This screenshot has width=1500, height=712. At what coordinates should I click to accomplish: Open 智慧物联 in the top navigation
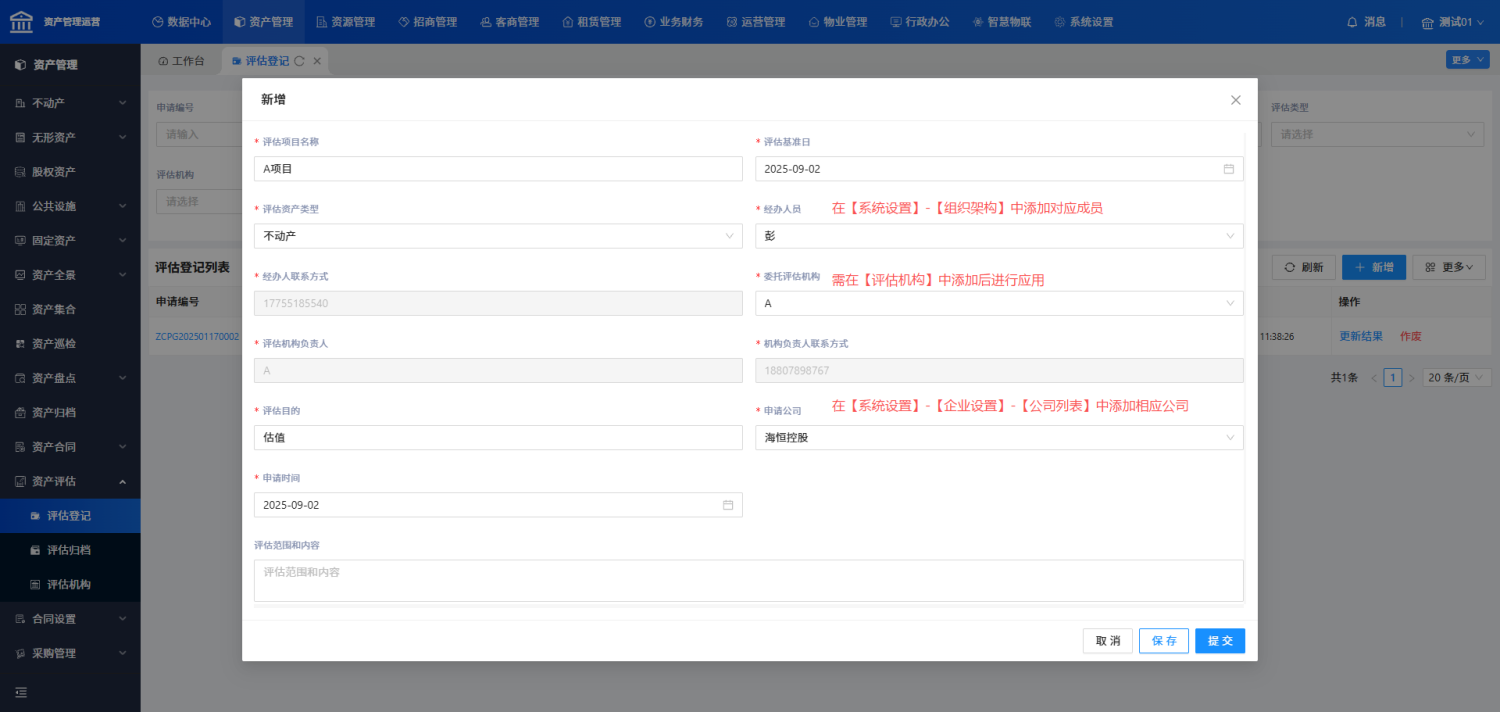[1001, 21]
